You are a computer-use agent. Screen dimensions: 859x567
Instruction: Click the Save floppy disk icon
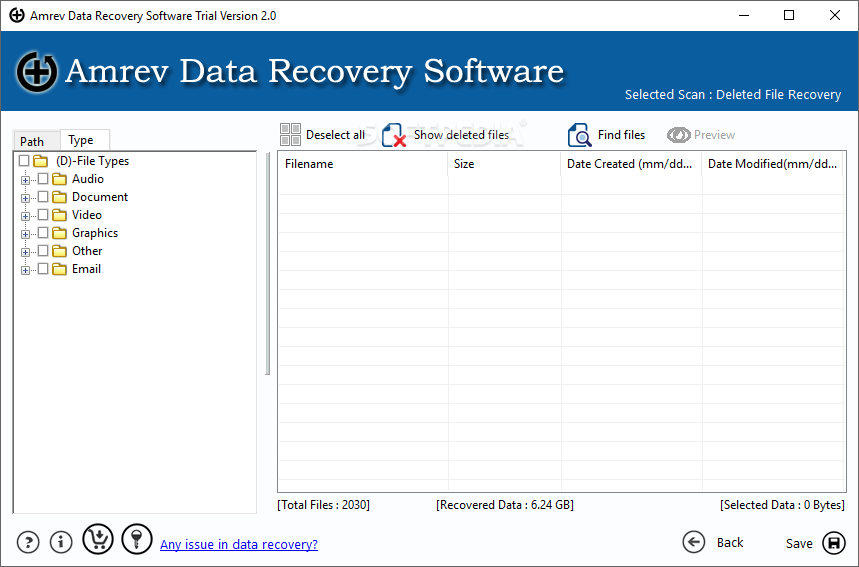point(834,543)
